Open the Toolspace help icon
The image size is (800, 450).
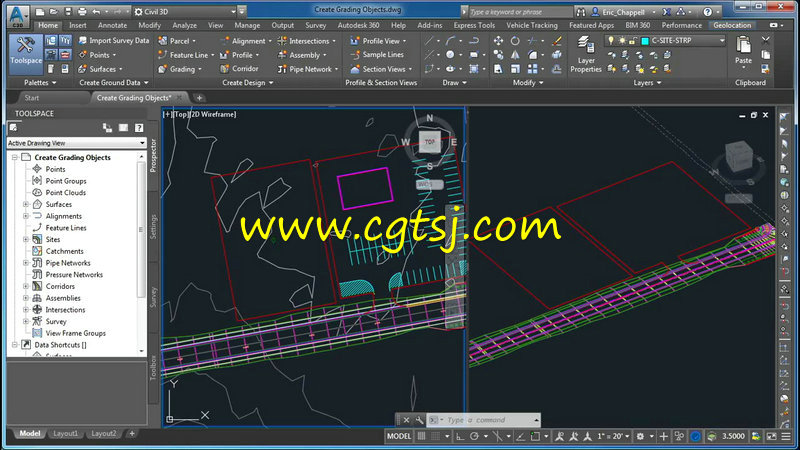point(139,128)
